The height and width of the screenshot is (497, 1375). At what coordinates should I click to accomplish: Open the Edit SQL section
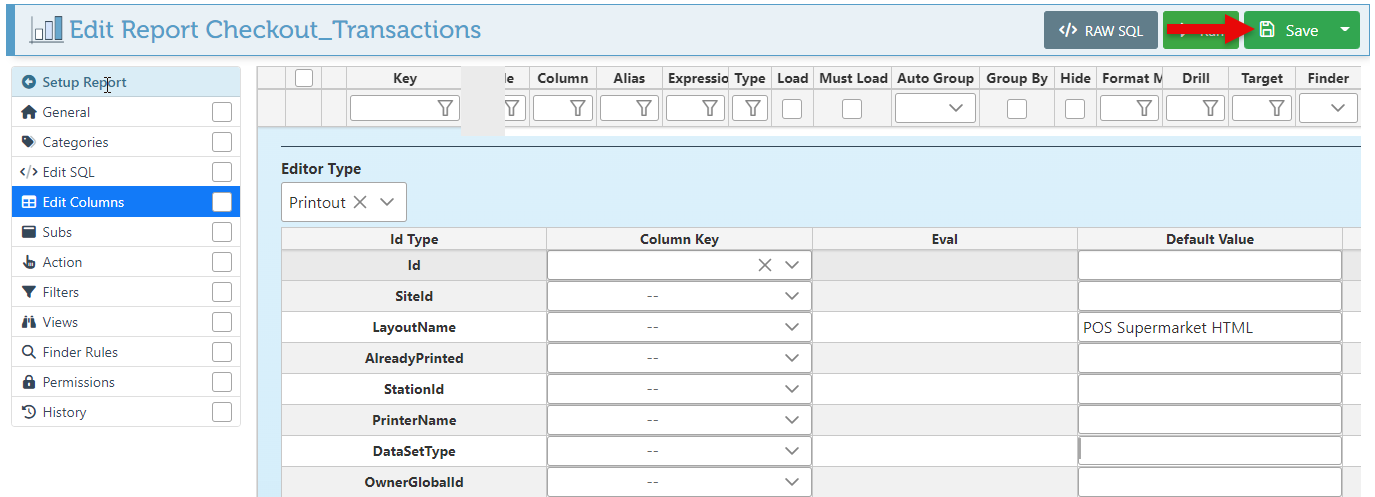tap(68, 172)
